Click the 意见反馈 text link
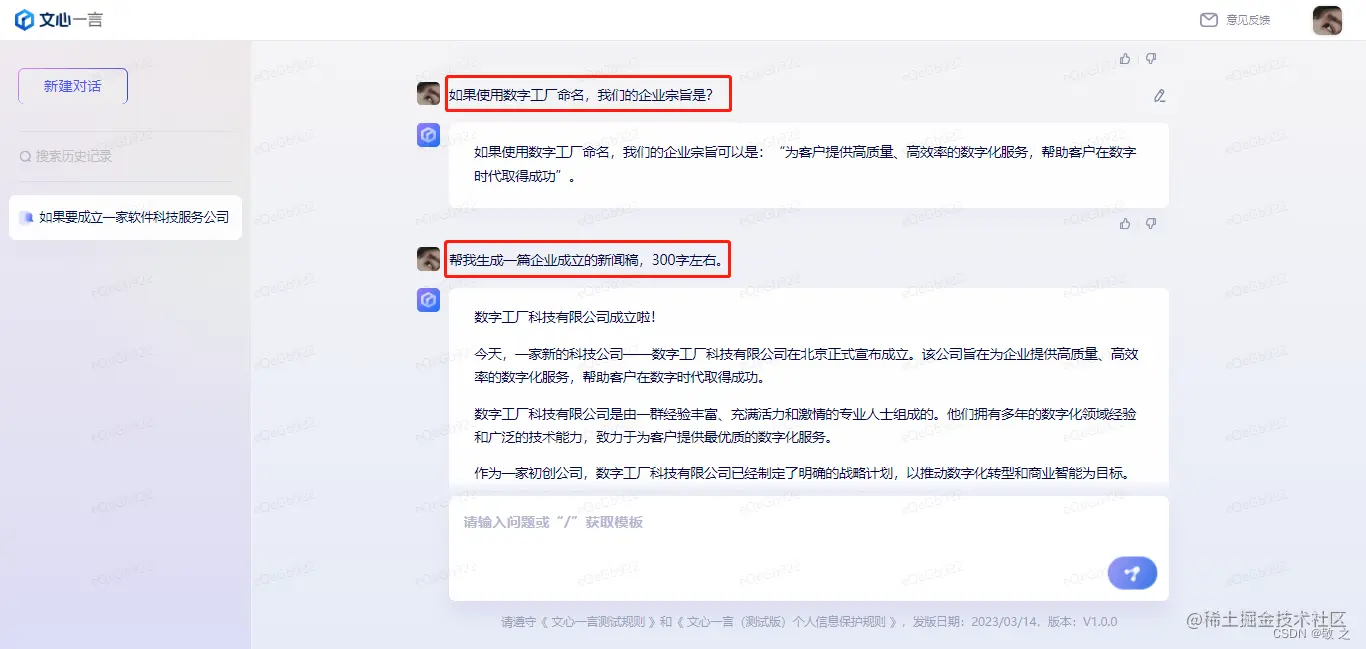1366x649 pixels. tap(1248, 20)
